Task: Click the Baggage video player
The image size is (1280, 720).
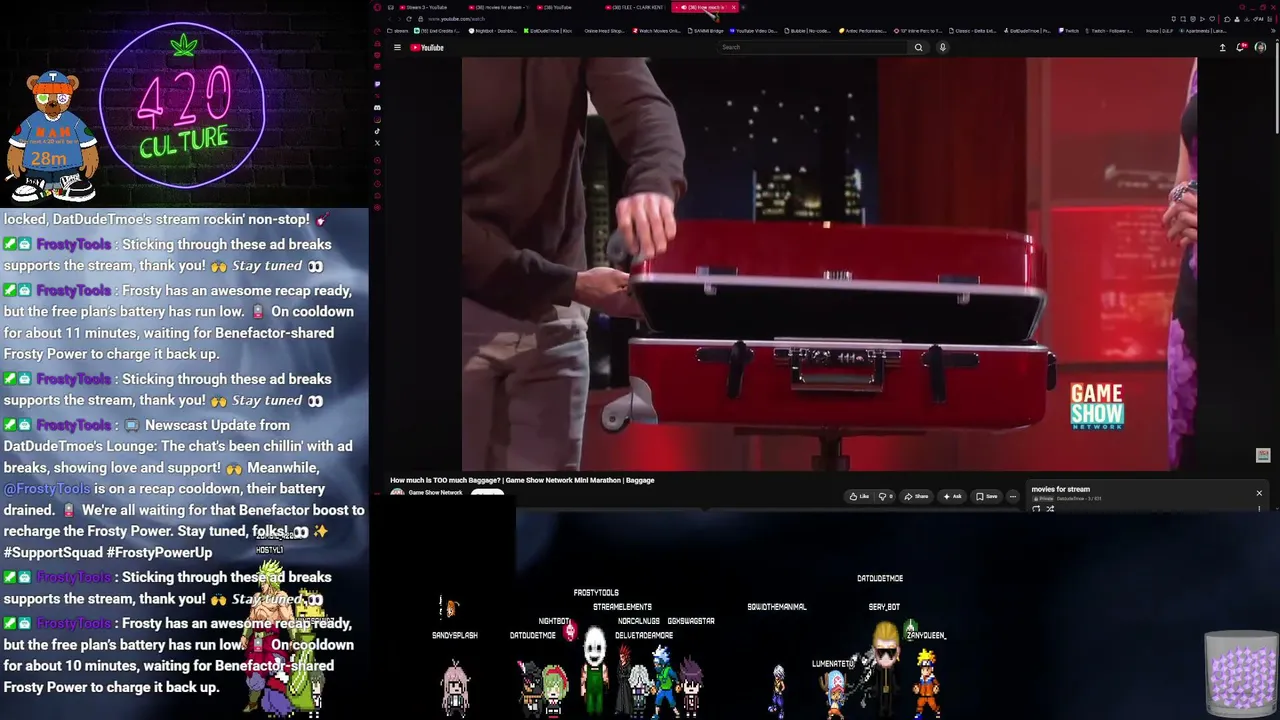Action: pos(829,263)
